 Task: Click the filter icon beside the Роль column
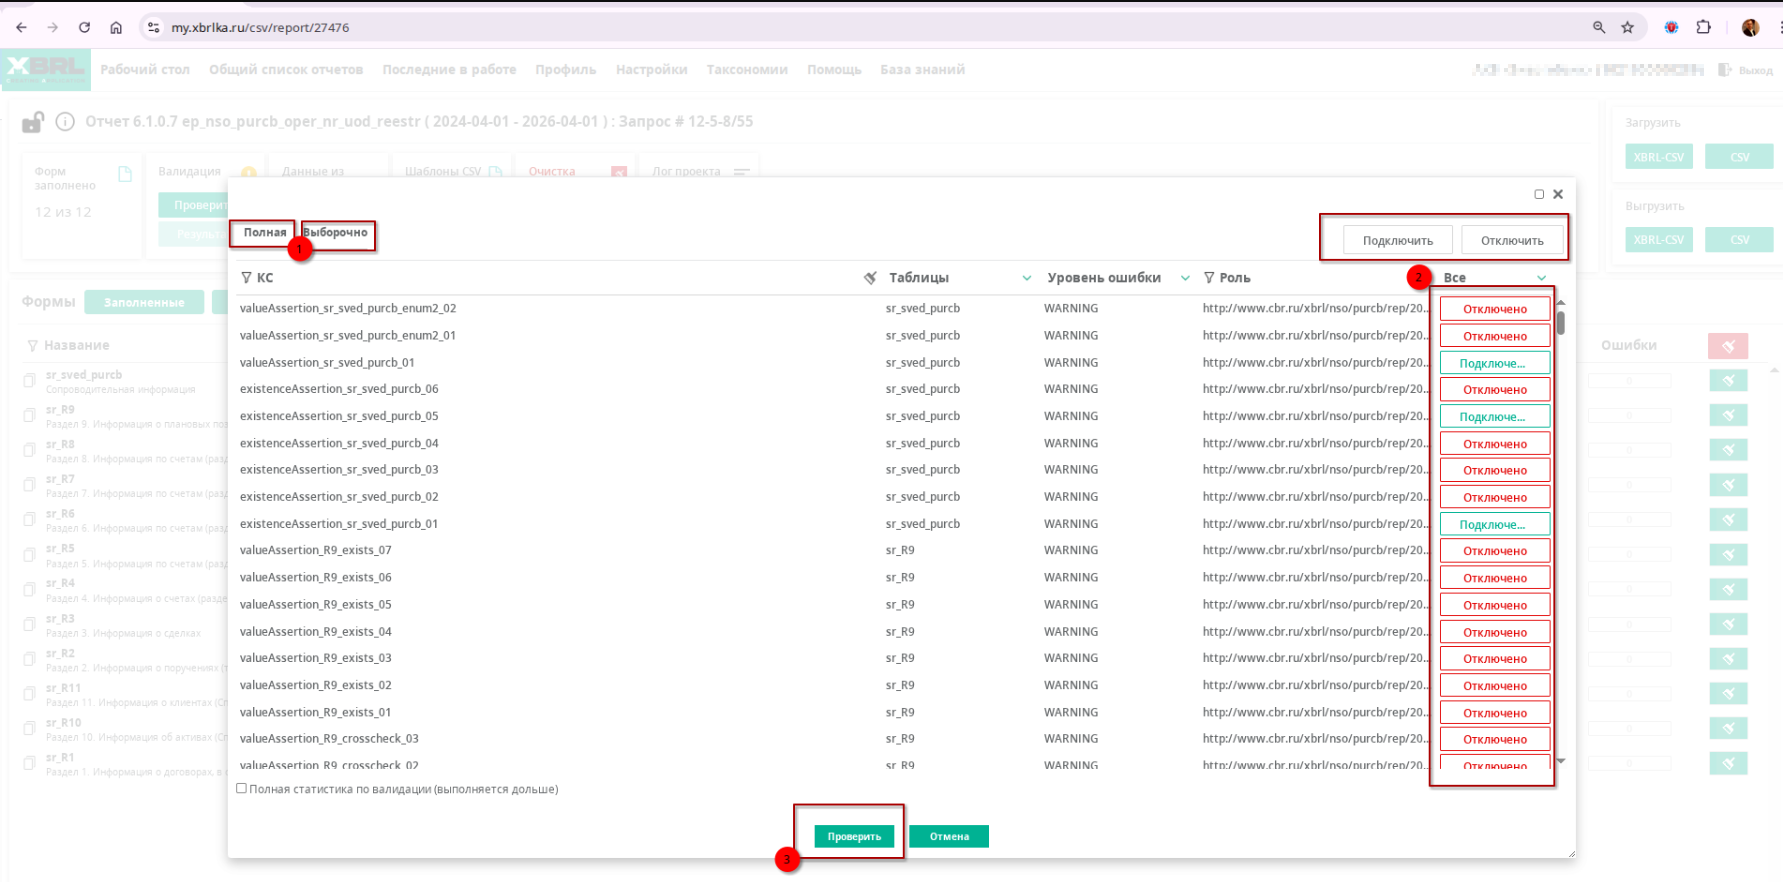(1209, 278)
